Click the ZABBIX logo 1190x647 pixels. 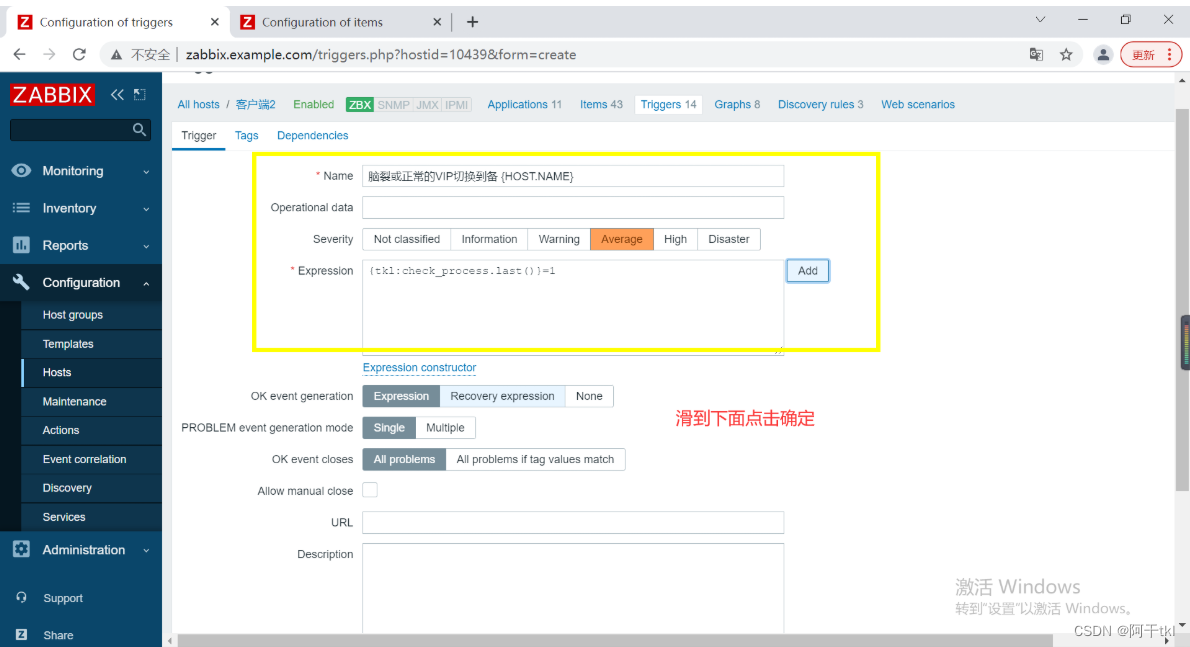[52, 95]
